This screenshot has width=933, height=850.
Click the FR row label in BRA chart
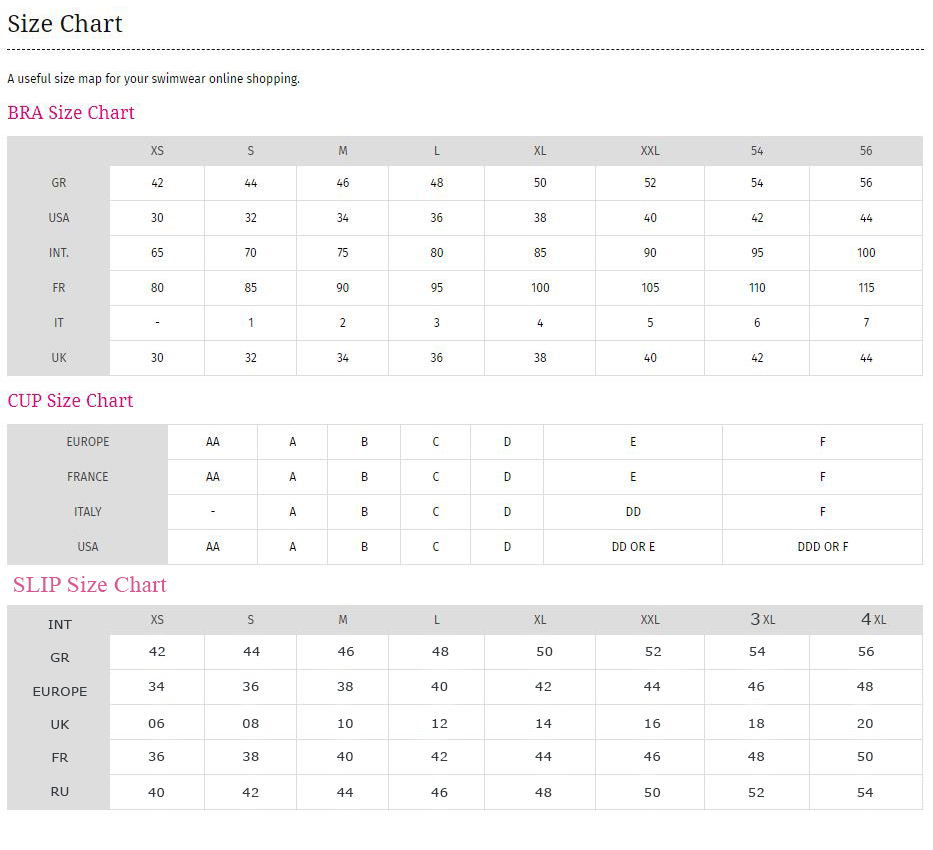58,288
